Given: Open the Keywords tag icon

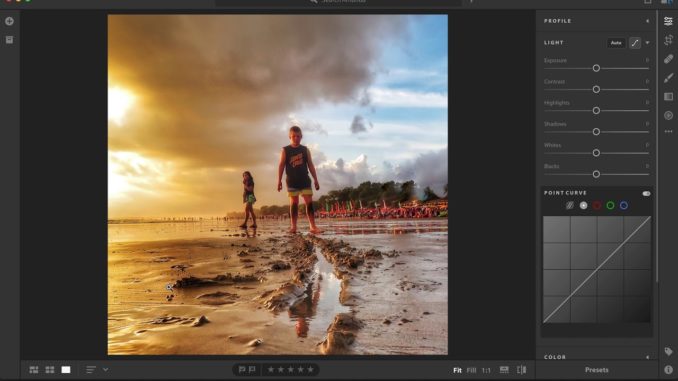Looking at the screenshot, I should tap(668, 351).
